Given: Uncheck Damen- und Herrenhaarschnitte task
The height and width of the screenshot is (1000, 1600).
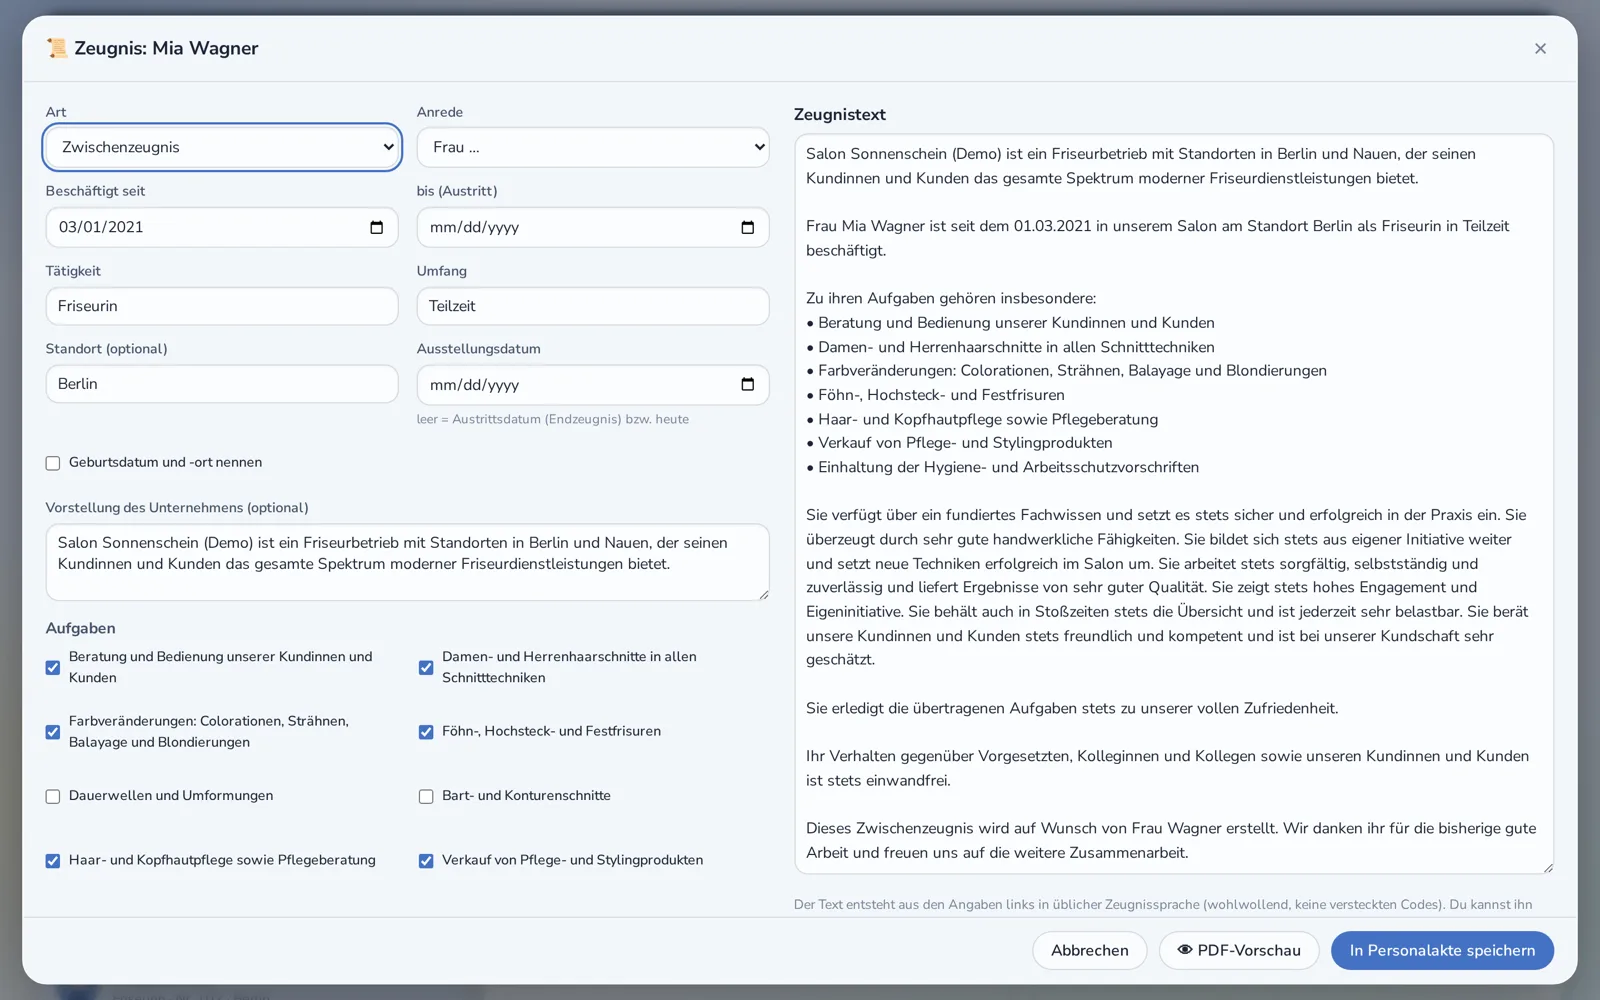Looking at the screenshot, I should click(426, 667).
